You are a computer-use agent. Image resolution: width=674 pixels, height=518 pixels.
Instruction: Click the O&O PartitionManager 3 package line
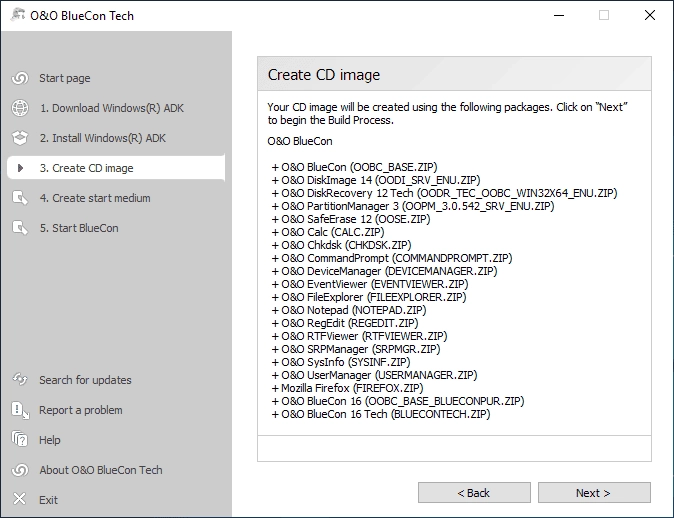click(413, 206)
